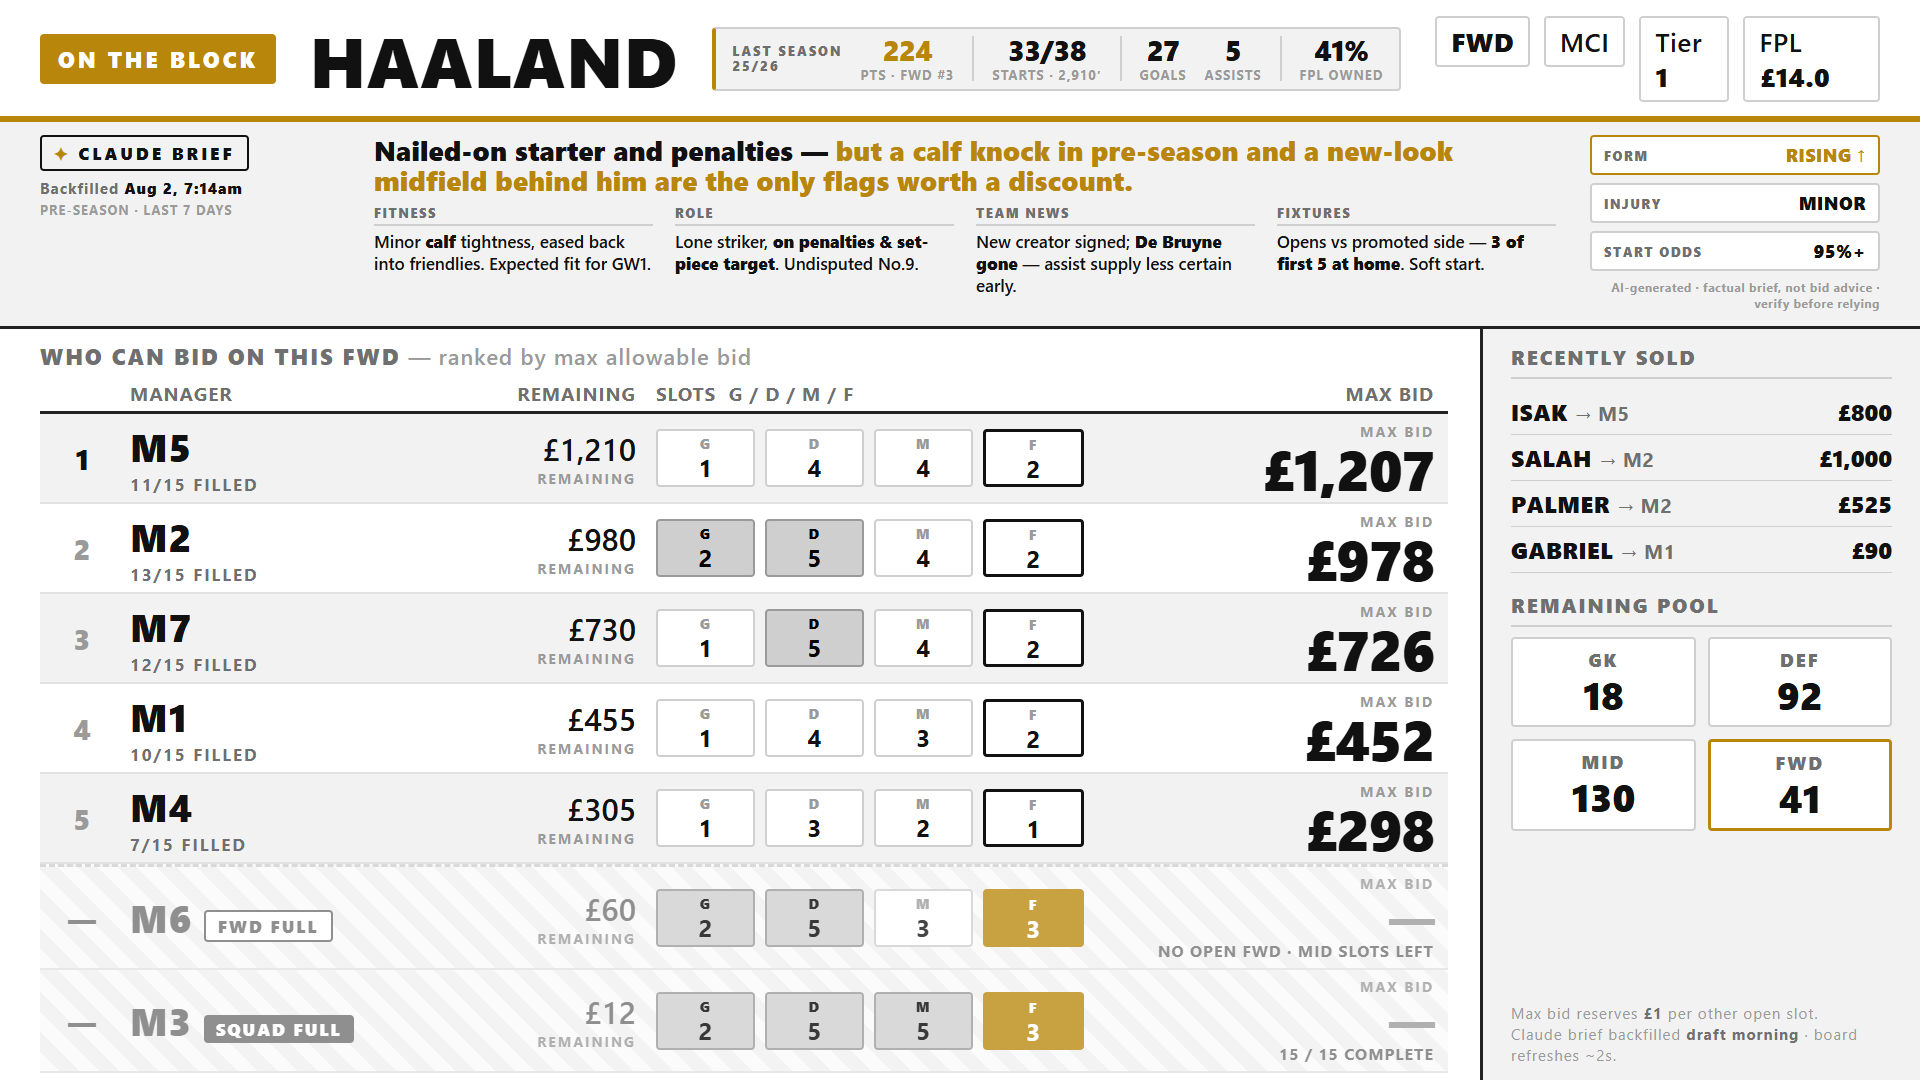Click the START ODDS 95%+ pill
Screen dimensions: 1920x1080
coord(1735,251)
